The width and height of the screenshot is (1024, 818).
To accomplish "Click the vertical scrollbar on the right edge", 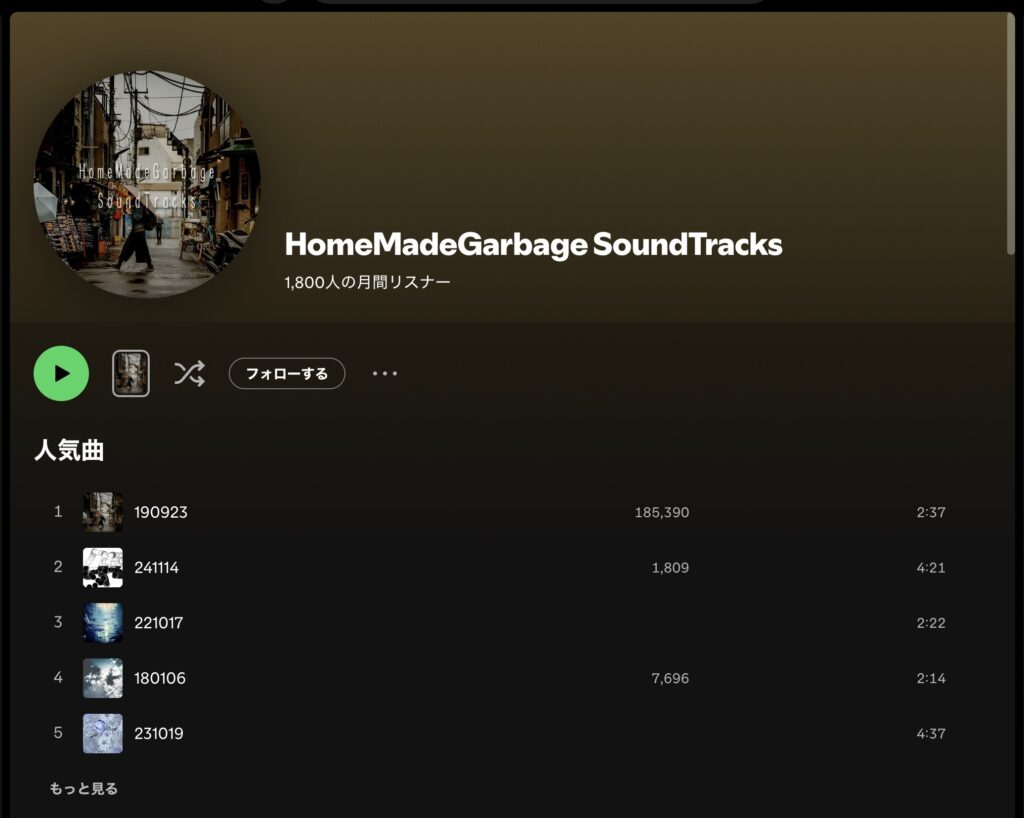I will pyautogui.click(x=1011, y=134).
